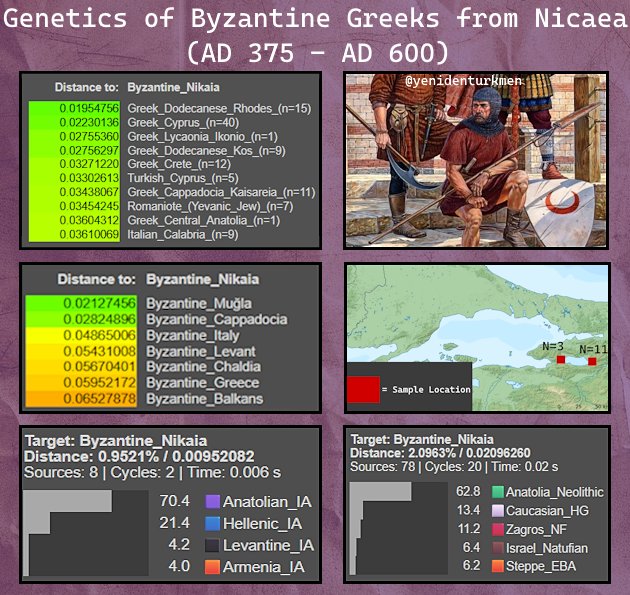Viewport: 630px width, 595px height.
Task: Click the Levantine_IA dark color swatch
Action: point(212,545)
